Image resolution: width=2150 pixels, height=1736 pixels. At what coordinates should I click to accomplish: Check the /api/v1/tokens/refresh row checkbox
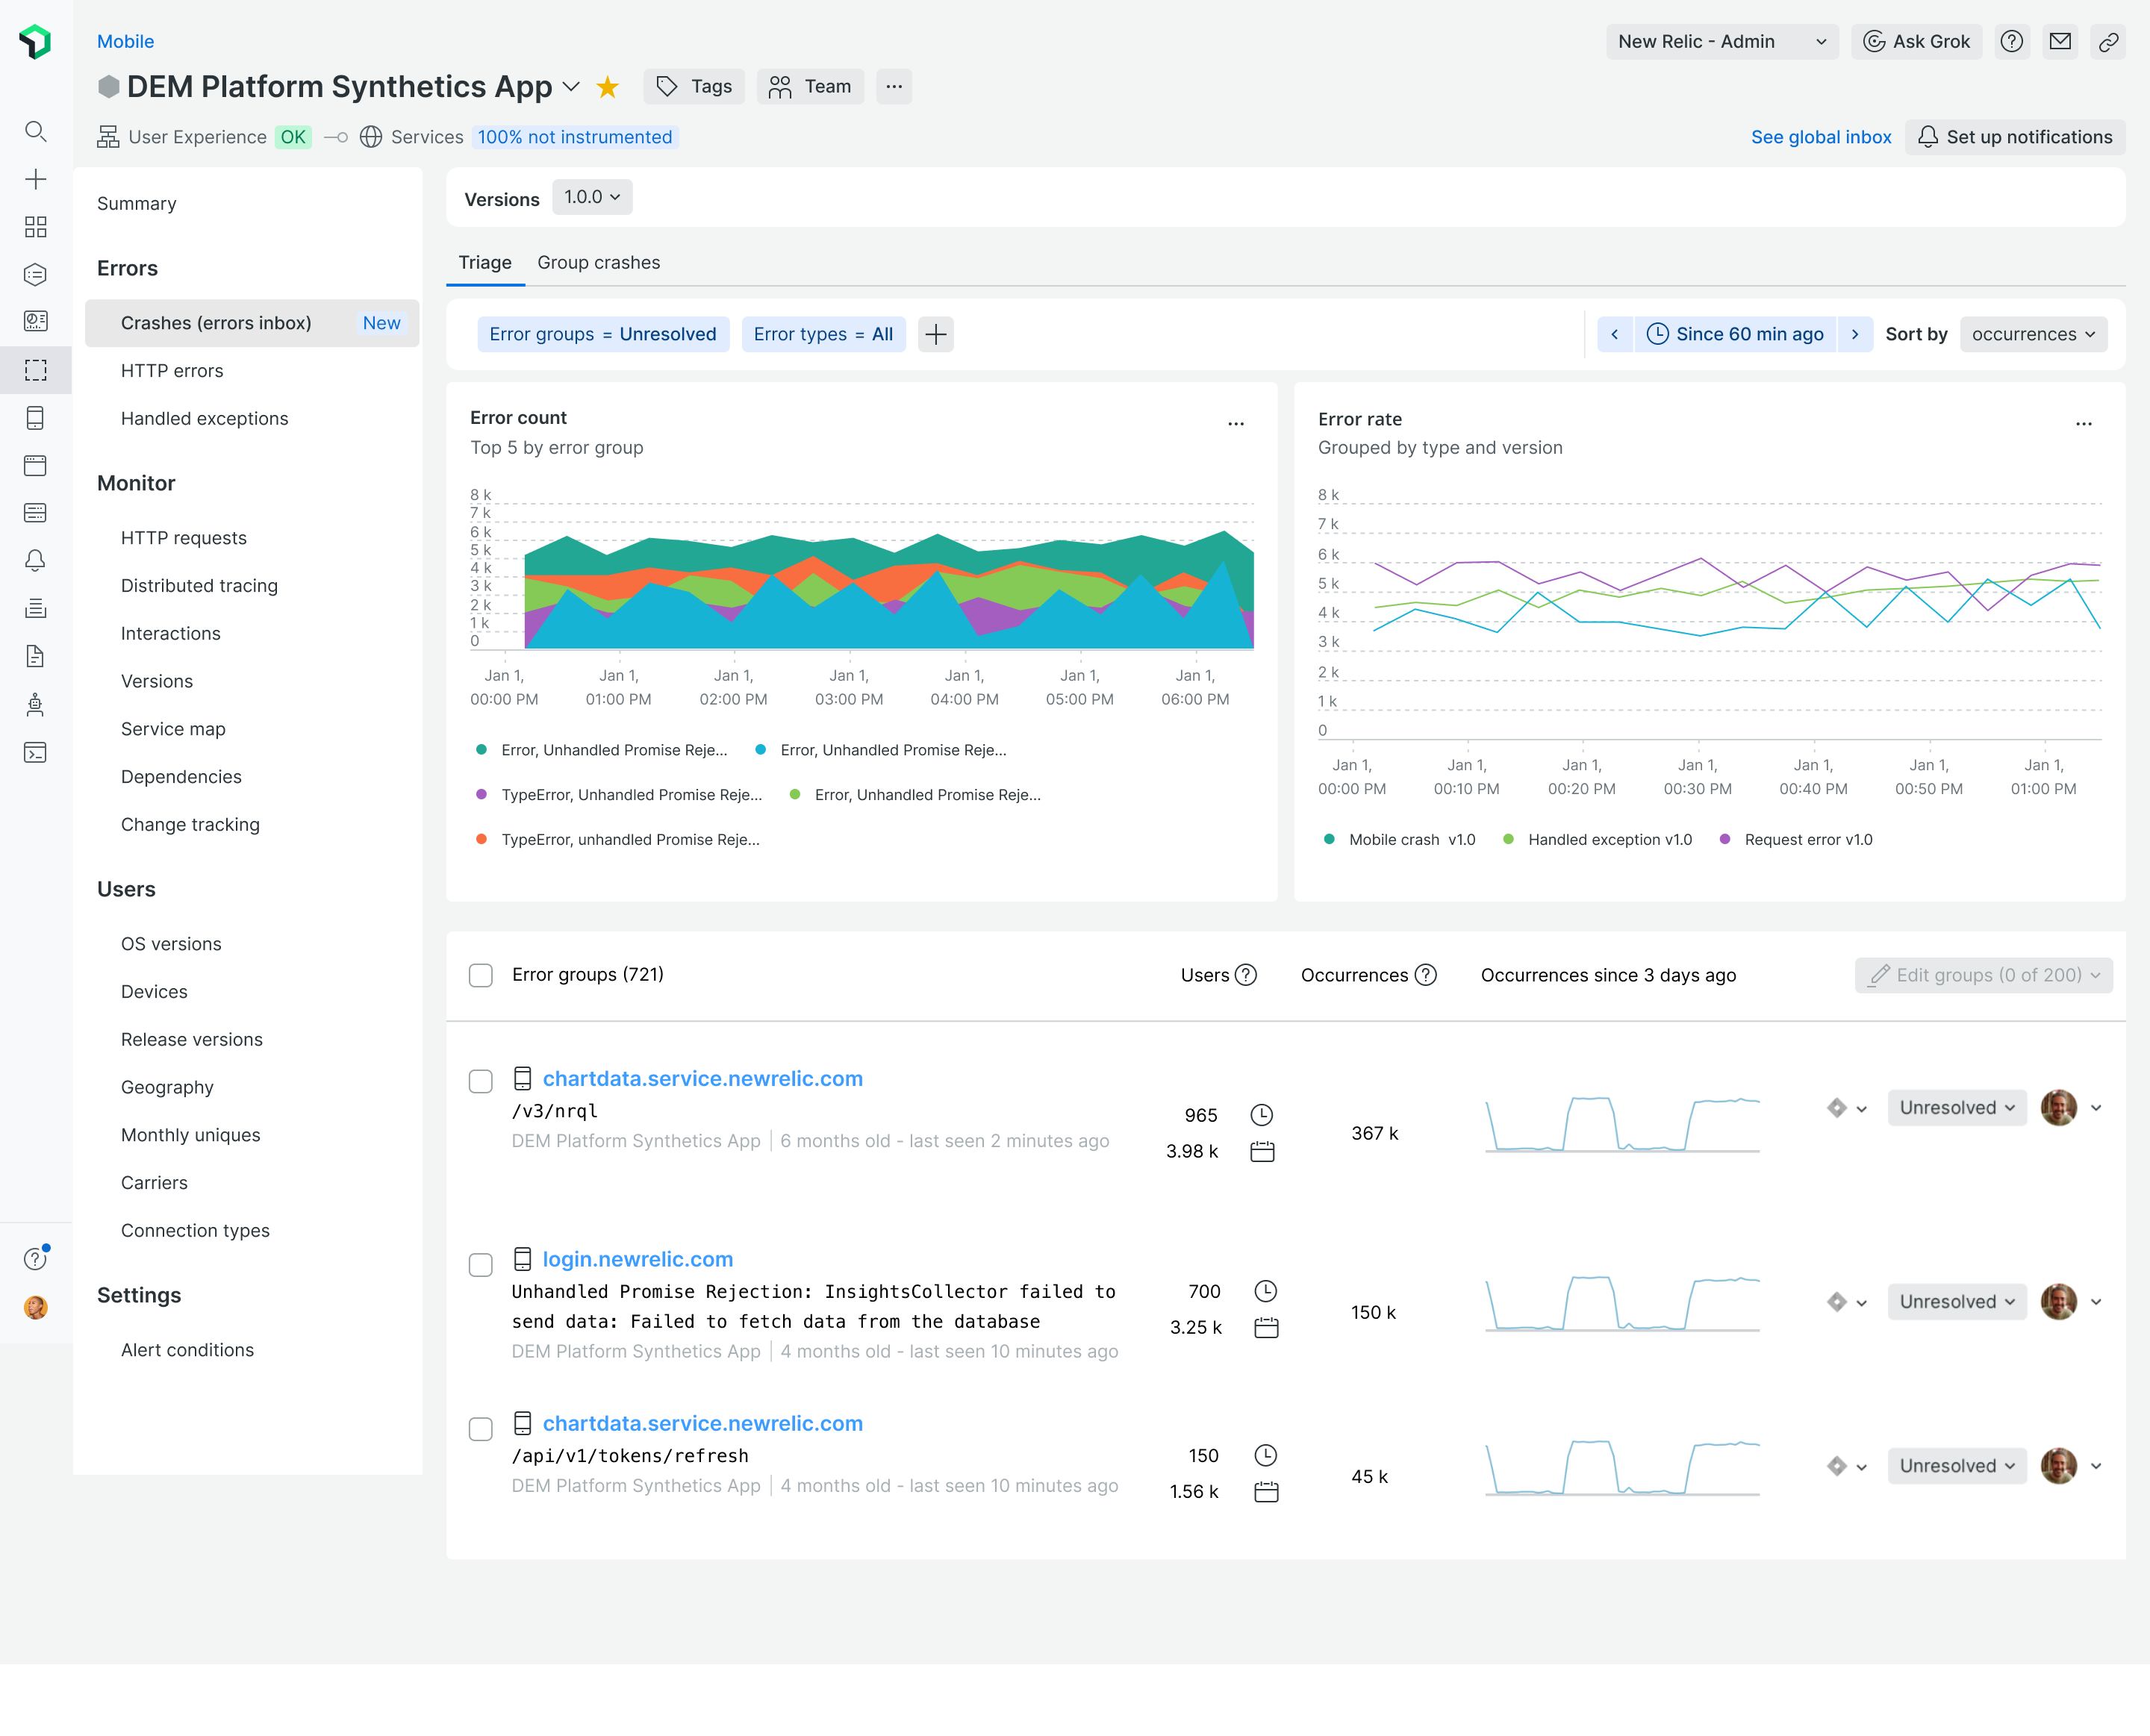tap(481, 1429)
